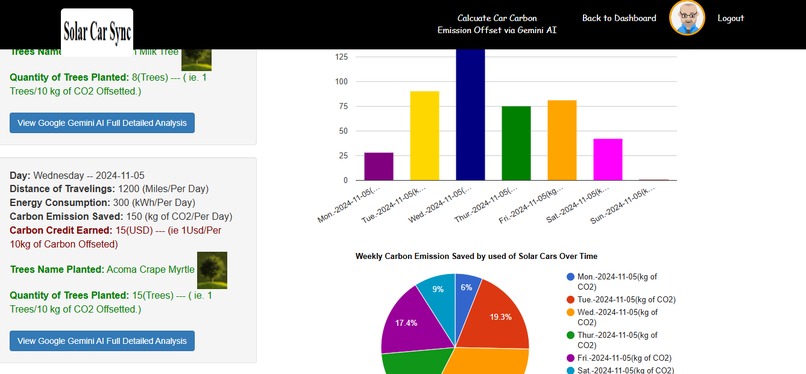This screenshot has height=374, width=806.
Task: Select the dark blue Wednesday bar
Action: [x=470, y=115]
